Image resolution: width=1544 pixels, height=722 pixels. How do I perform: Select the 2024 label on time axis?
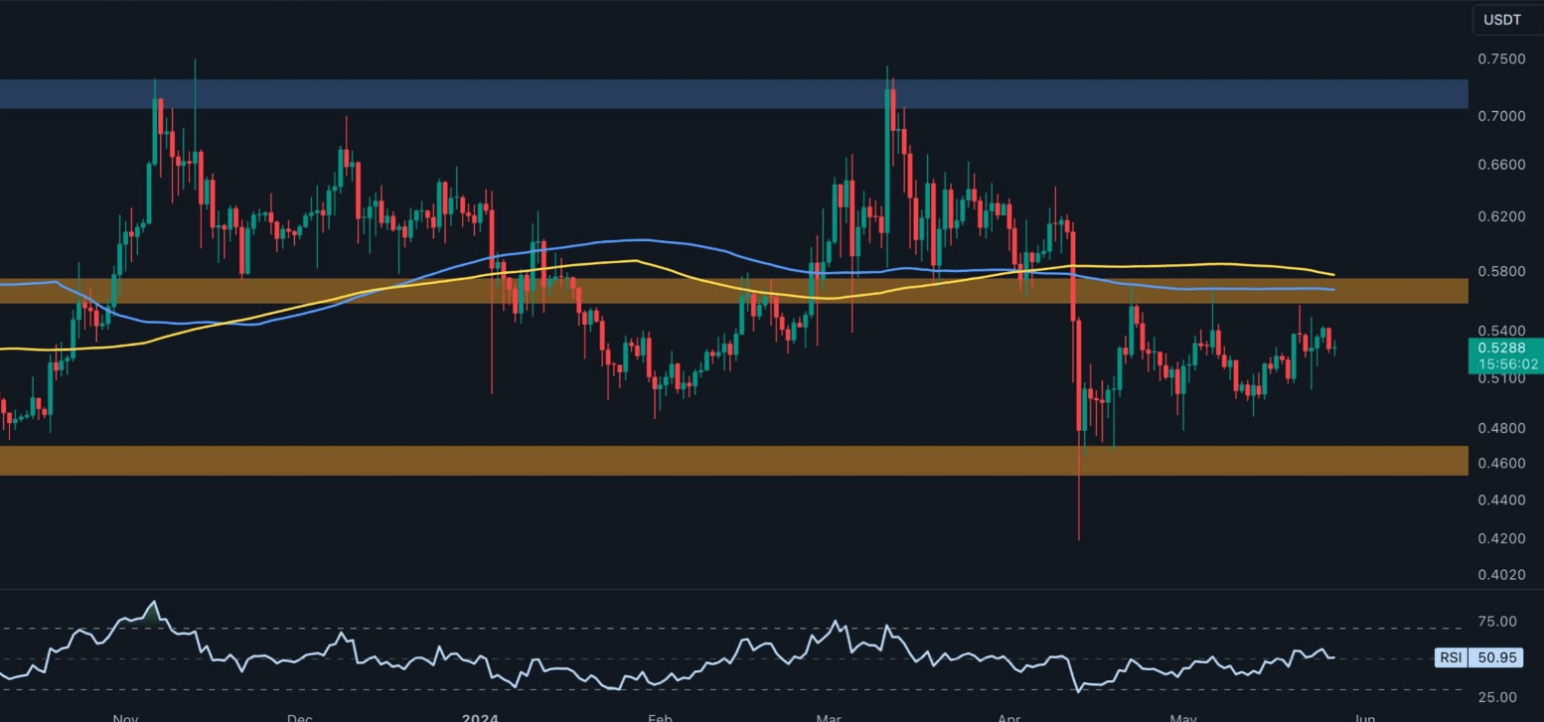point(478,717)
